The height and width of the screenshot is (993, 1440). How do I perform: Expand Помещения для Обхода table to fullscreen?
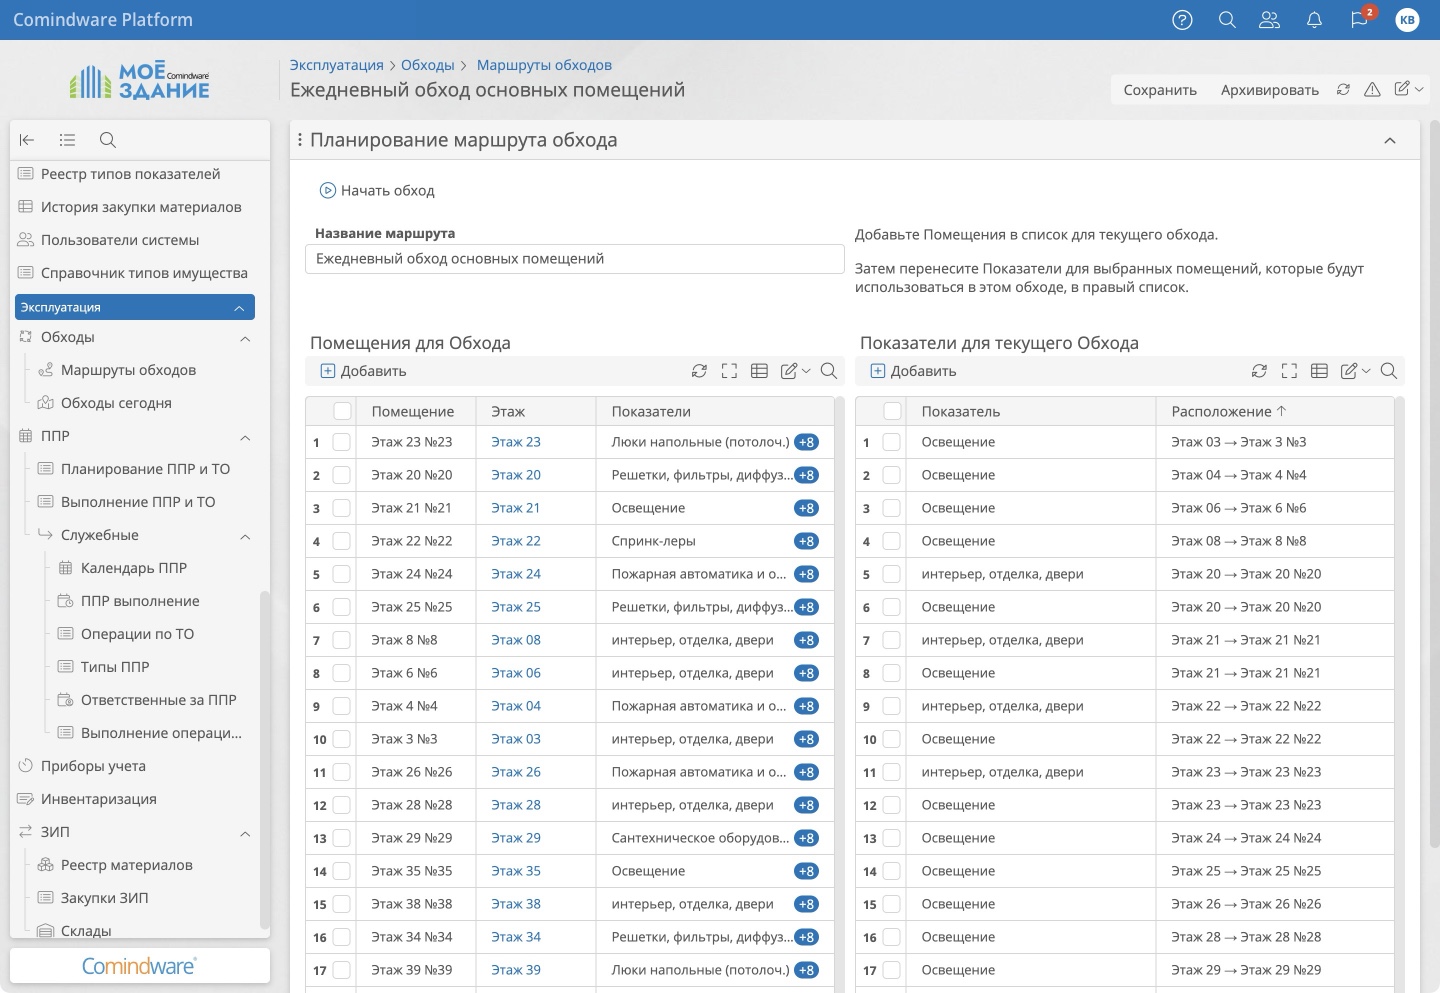(729, 371)
